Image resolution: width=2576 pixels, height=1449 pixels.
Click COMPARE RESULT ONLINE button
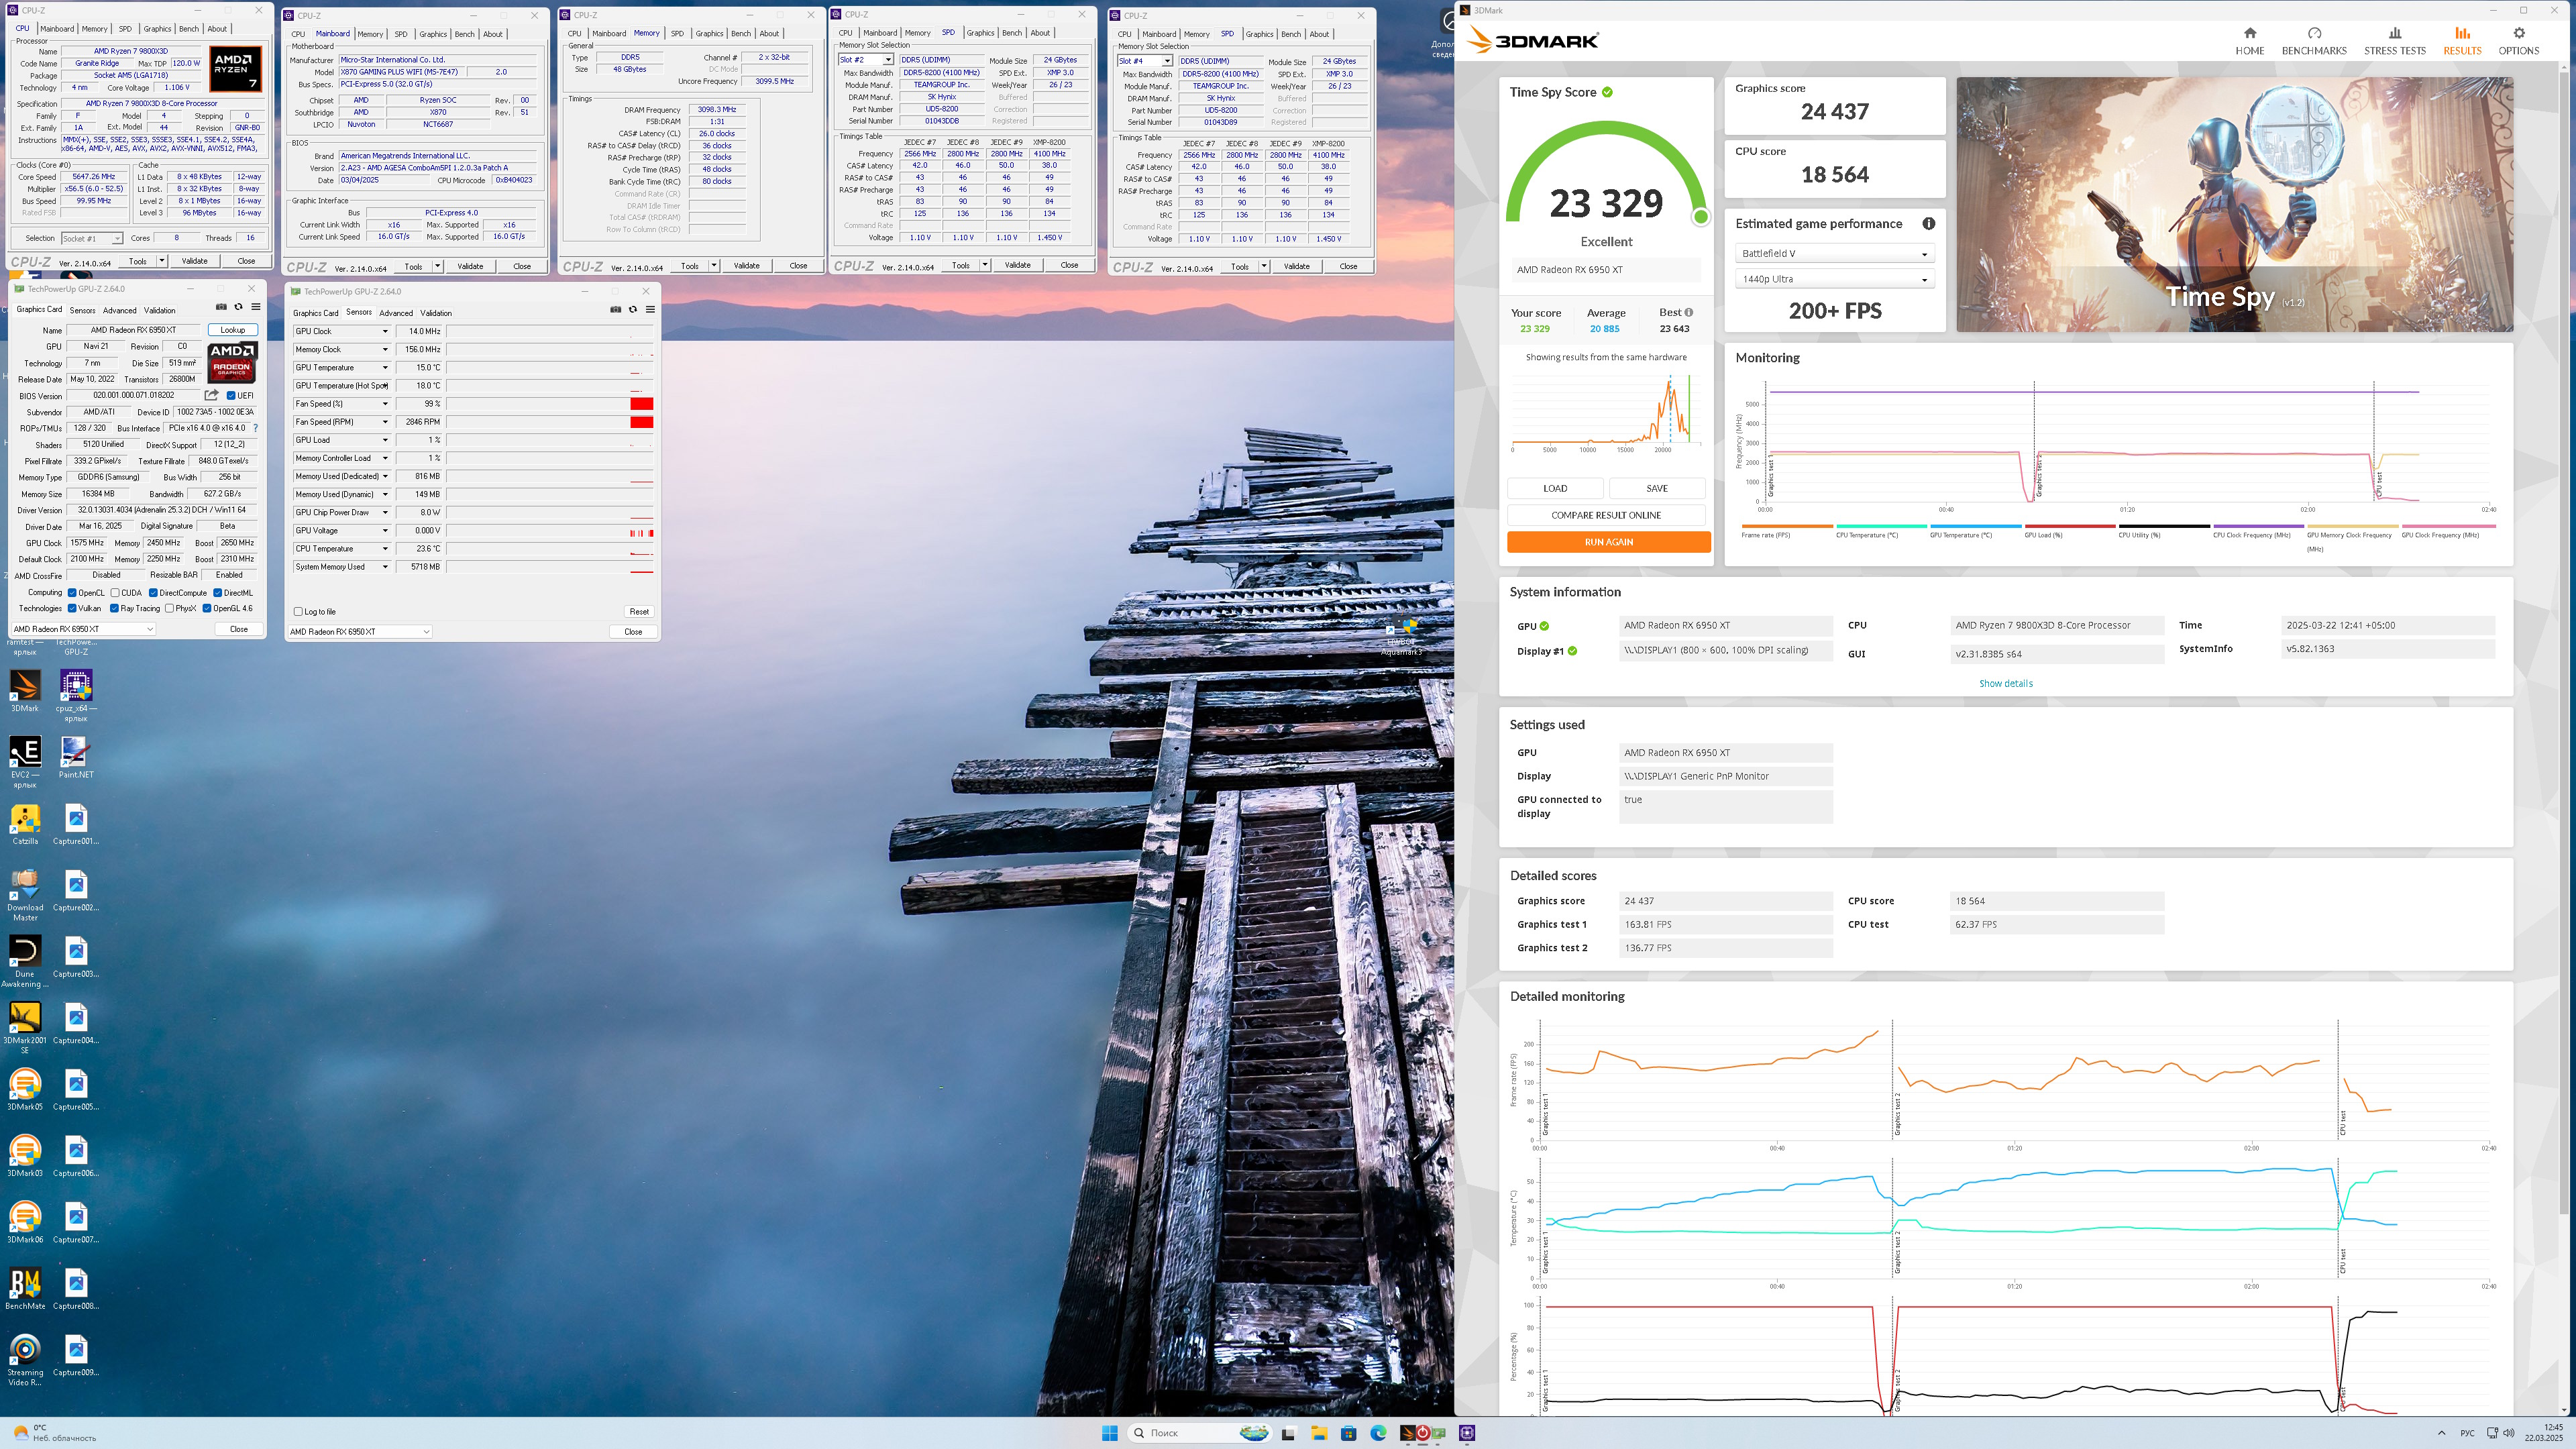pos(1606,515)
